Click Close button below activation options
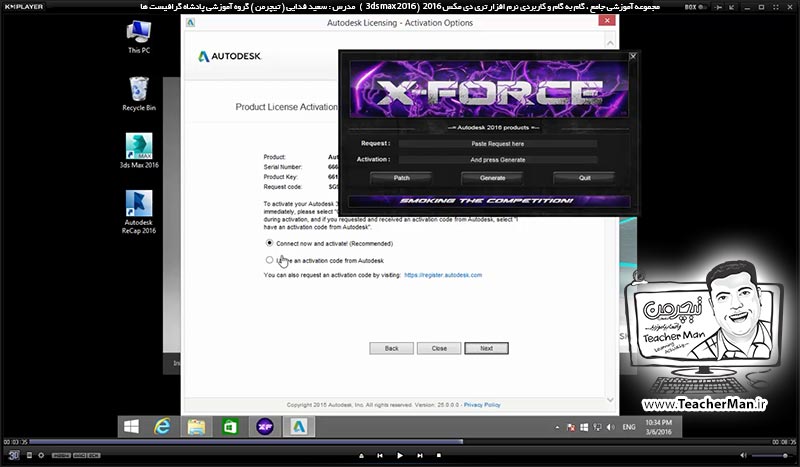 click(x=439, y=348)
